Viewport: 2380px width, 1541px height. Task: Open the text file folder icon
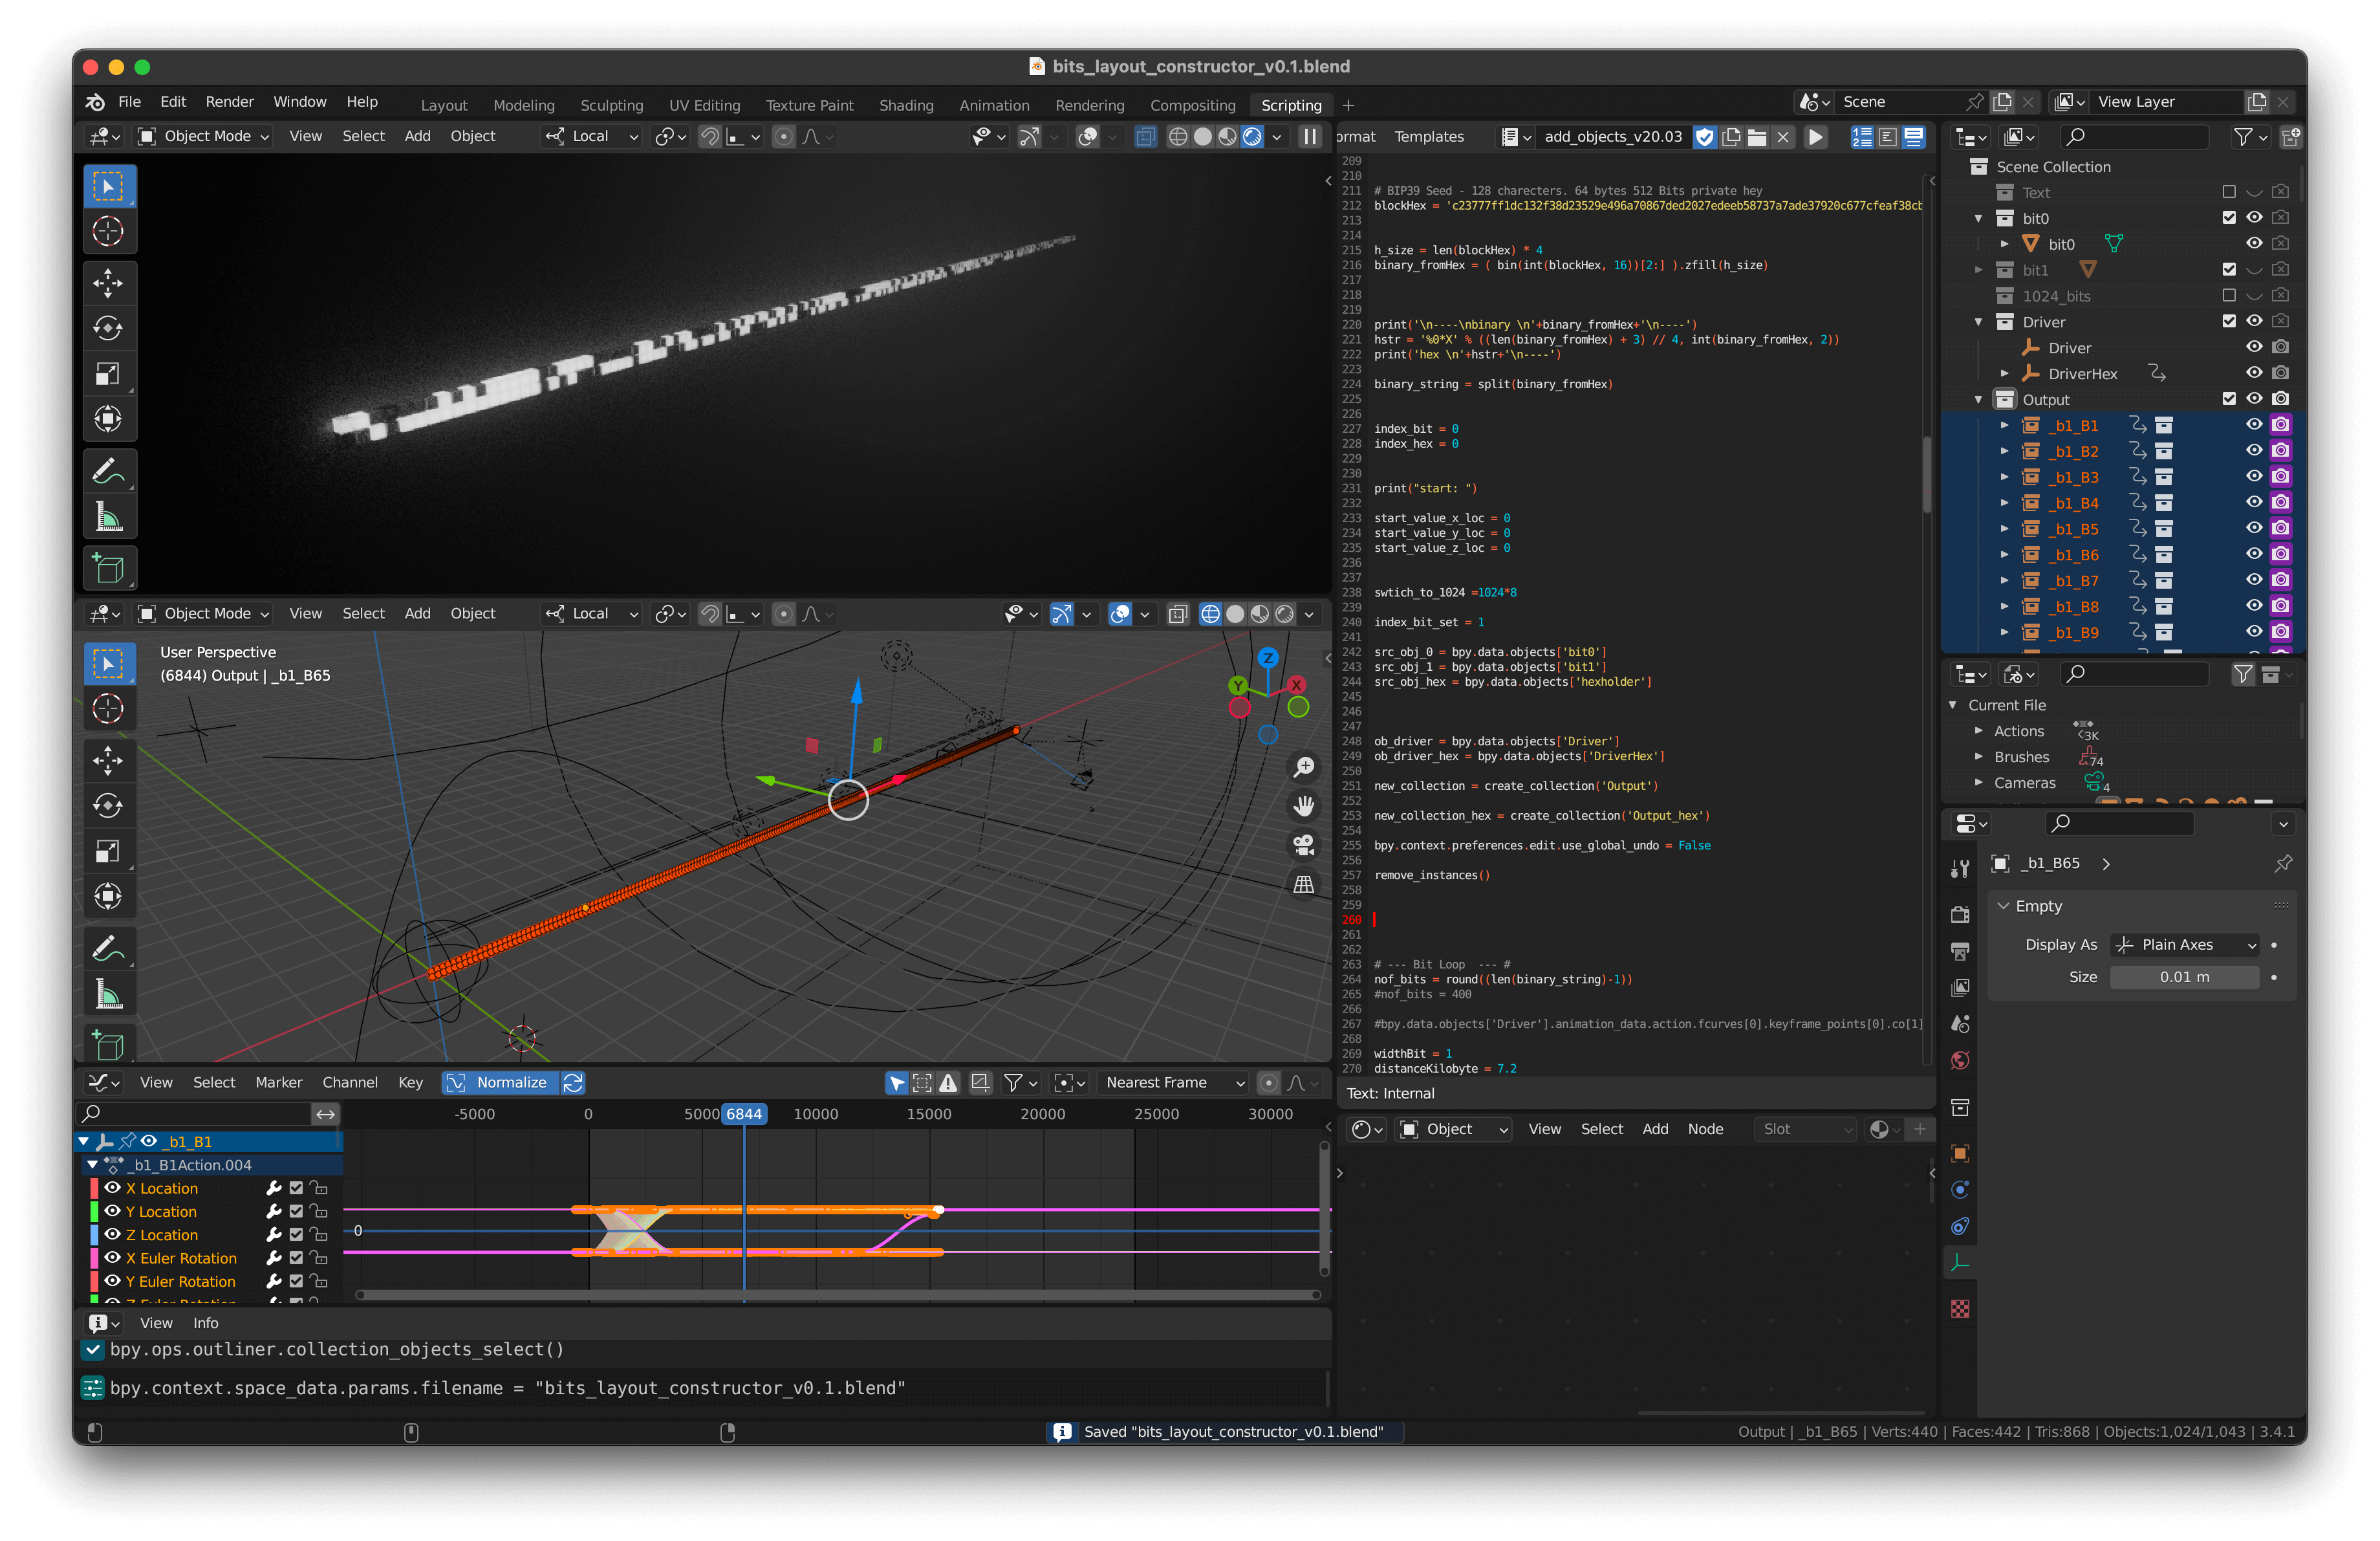pos(1757,137)
